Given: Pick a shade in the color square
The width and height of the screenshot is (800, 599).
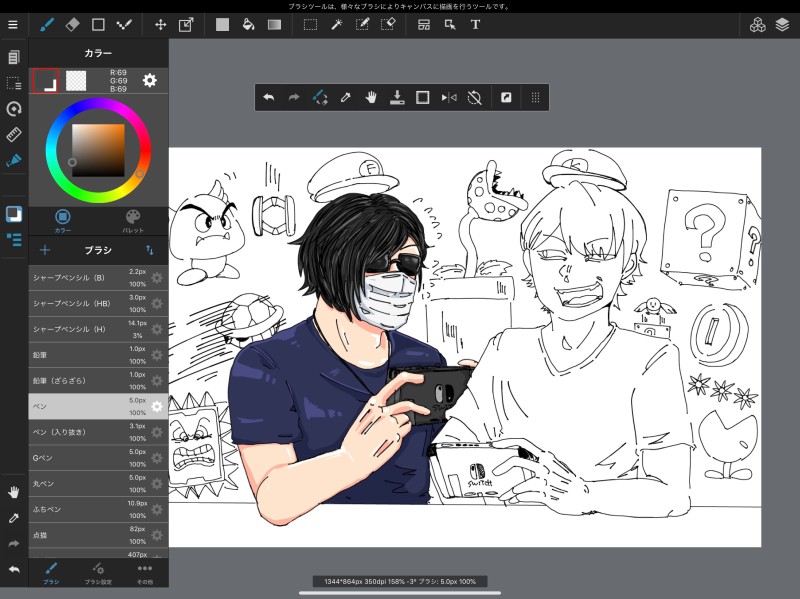Looking at the screenshot, I should 98,151.
